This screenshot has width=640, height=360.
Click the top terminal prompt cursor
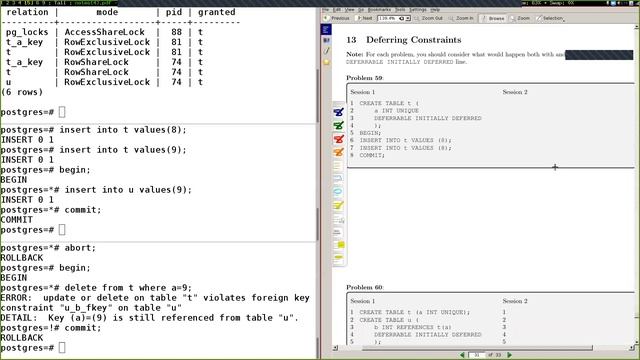pyautogui.click(x=62, y=112)
